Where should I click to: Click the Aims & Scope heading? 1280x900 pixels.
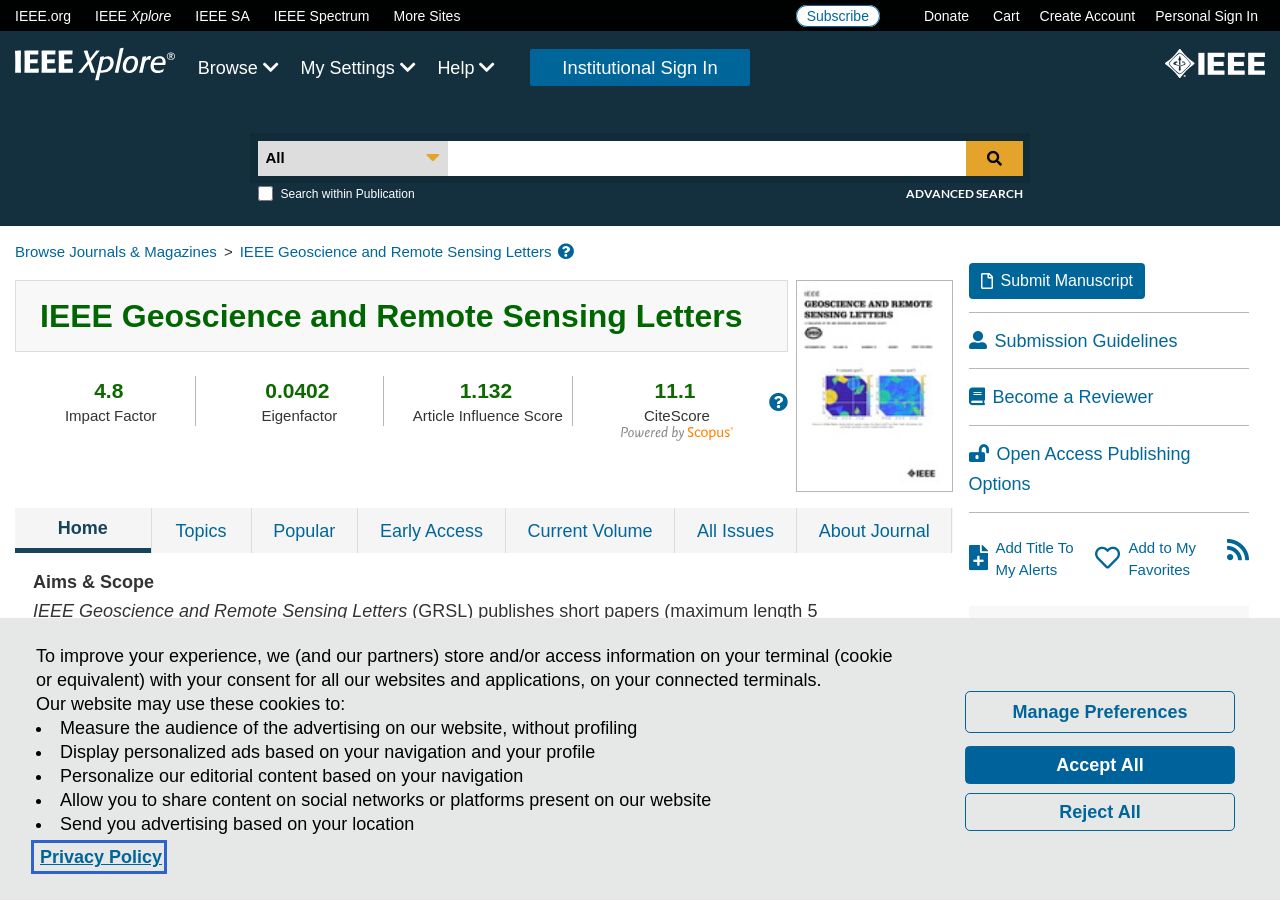point(93,582)
